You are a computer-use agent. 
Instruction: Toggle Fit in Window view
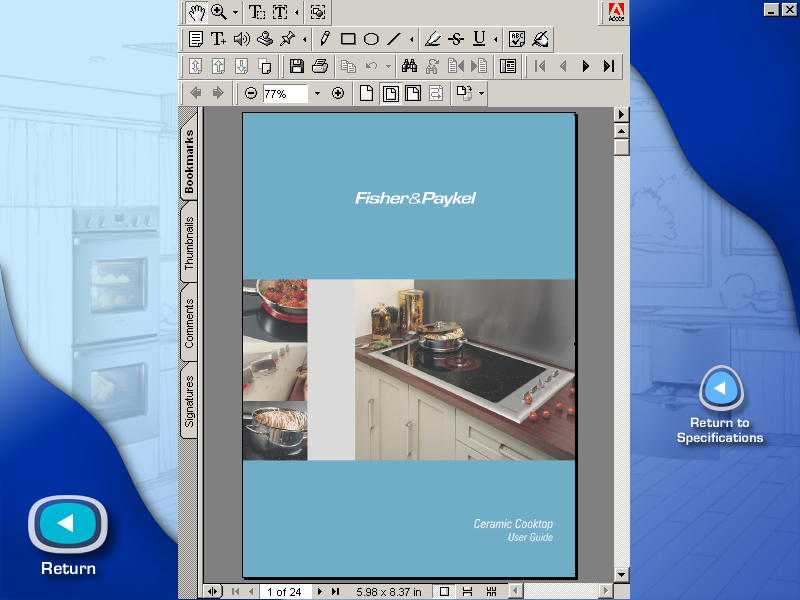pos(390,93)
